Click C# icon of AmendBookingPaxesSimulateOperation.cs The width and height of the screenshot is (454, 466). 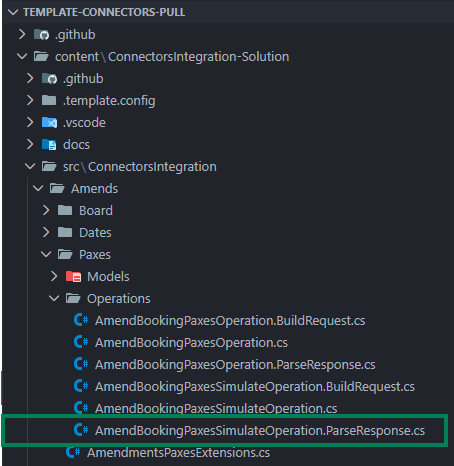(x=81, y=408)
